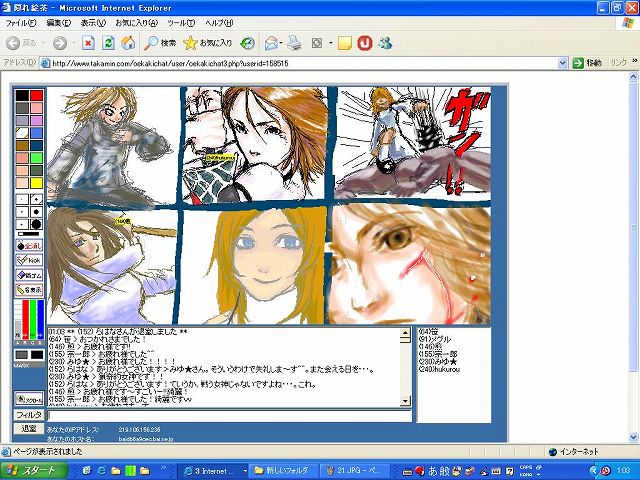The width and height of the screenshot is (640, 480).
Task: Click the page icon in address bar
Action: click(x=46, y=63)
